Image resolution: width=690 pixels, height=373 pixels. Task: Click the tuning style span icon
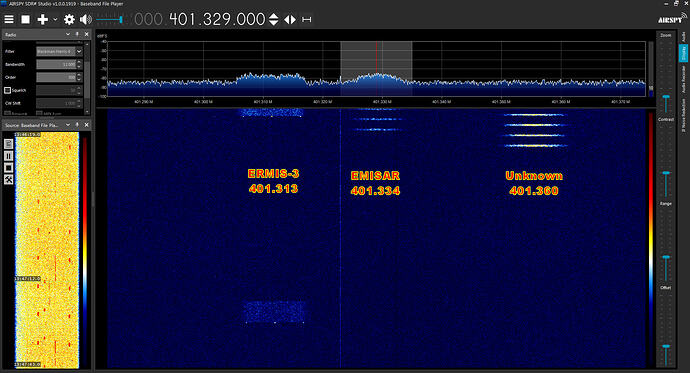[307, 19]
